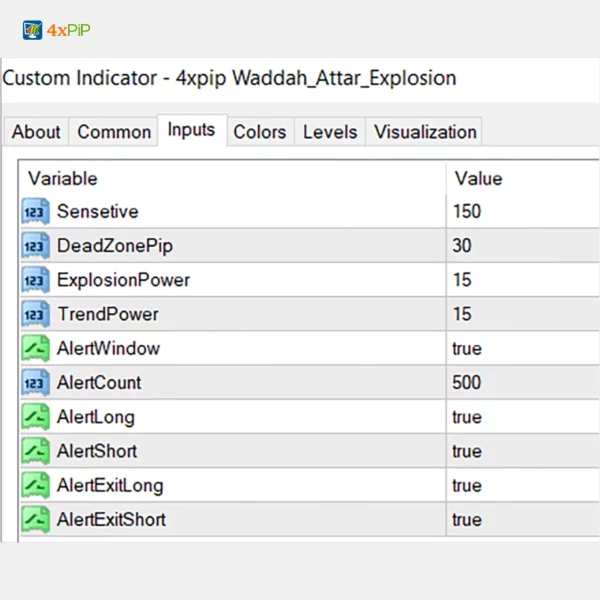Click the boolean icon beside AlertShort
Screen dimensions: 600x600
point(35,451)
